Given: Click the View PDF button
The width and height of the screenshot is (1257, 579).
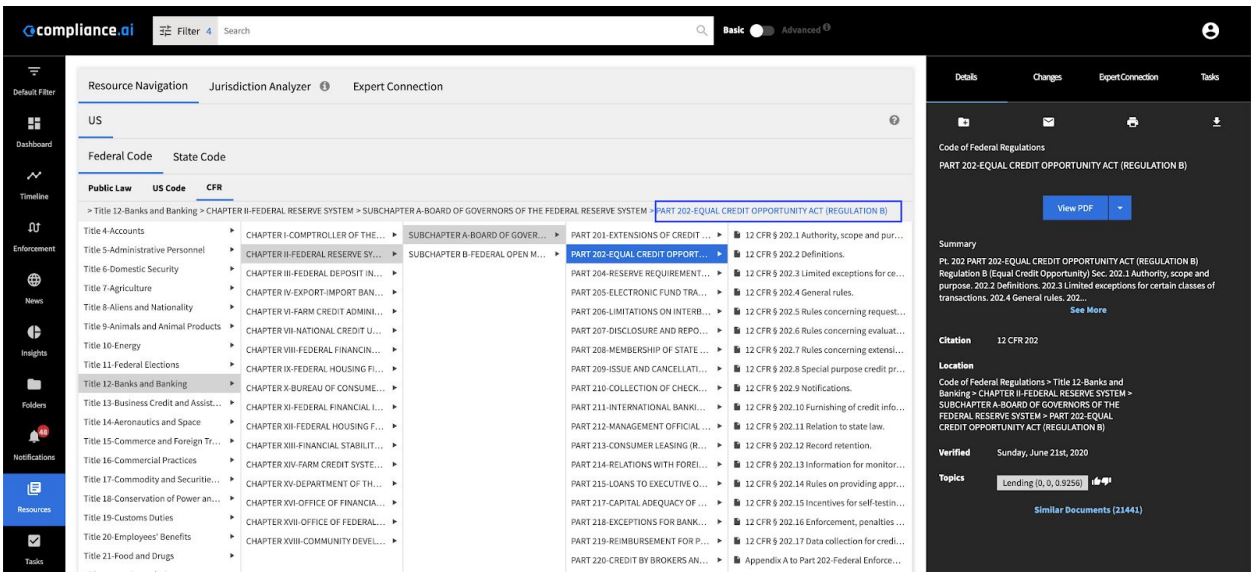Looking at the screenshot, I should (x=1076, y=208).
